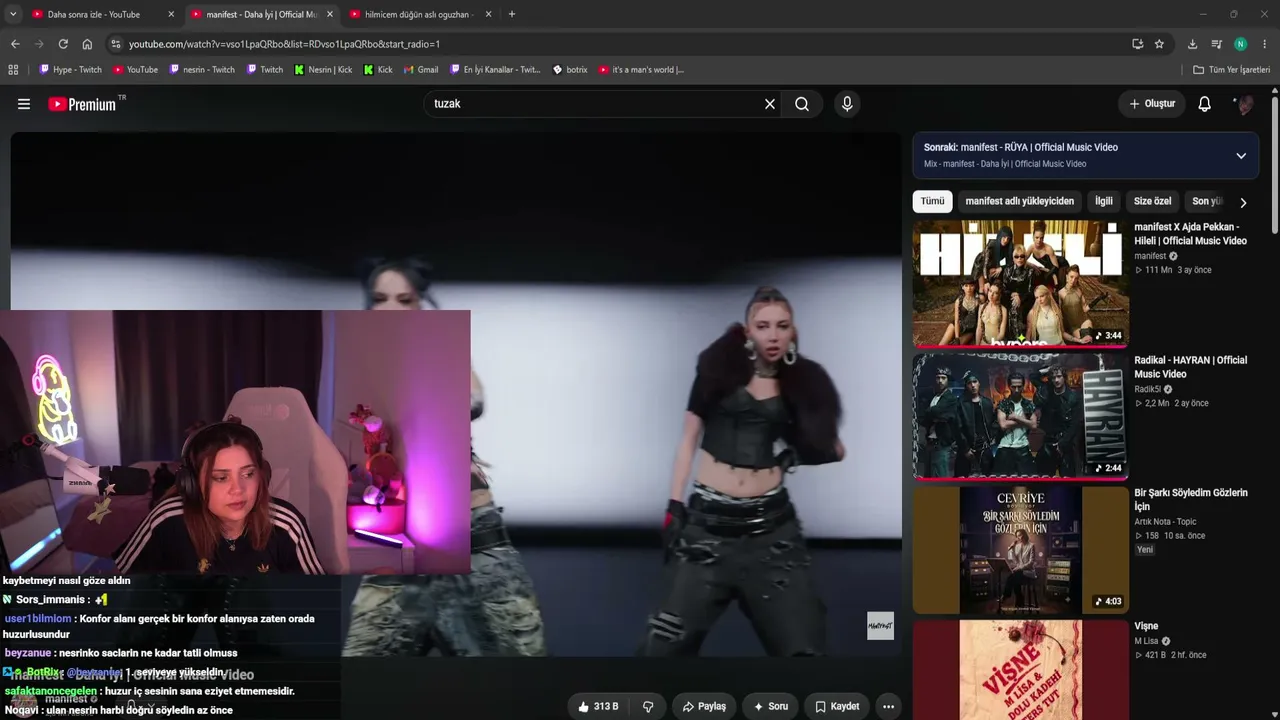Click manifest watermark logo in video

click(x=880, y=626)
